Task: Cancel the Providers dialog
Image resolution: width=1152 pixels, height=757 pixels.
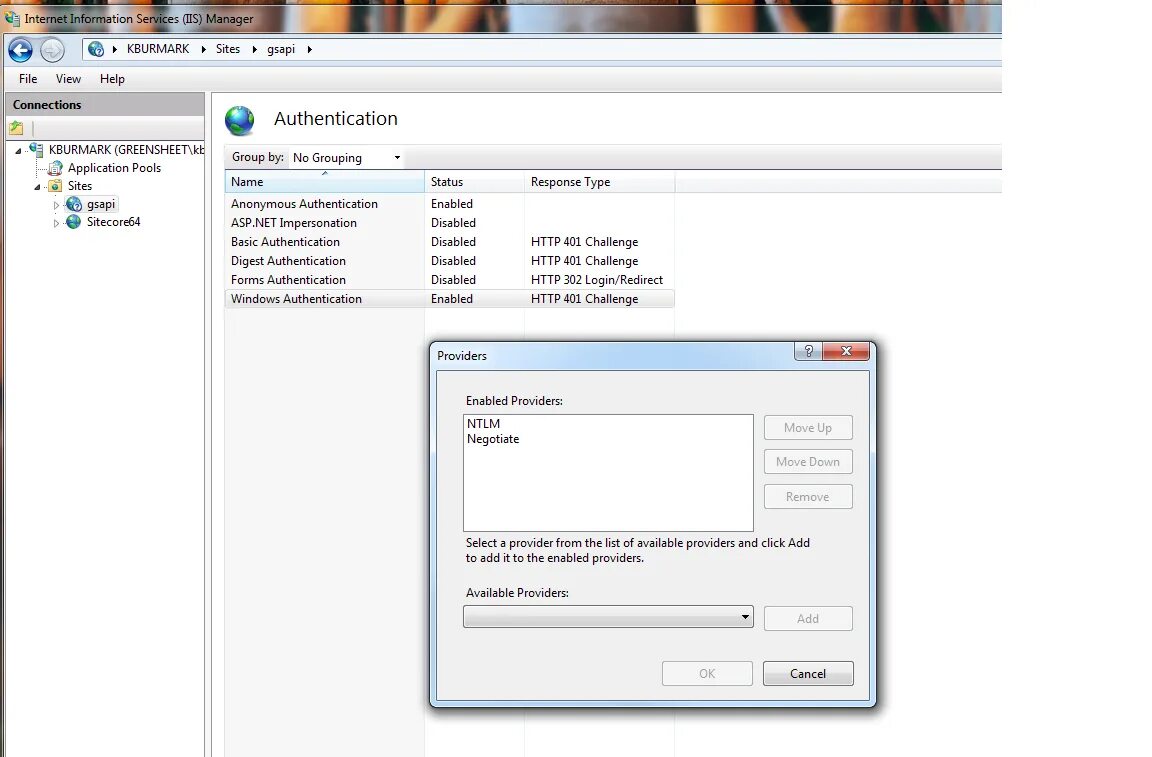Action: click(x=808, y=673)
